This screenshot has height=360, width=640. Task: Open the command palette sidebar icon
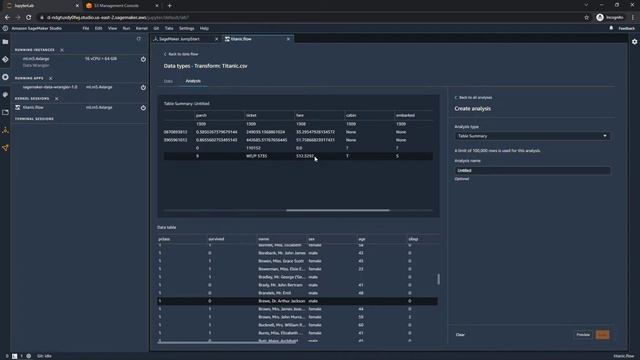(5, 95)
